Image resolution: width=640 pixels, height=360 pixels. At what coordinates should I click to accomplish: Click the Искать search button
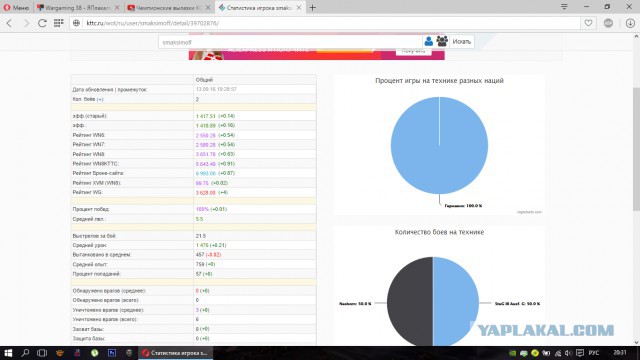pyautogui.click(x=462, y=42)
